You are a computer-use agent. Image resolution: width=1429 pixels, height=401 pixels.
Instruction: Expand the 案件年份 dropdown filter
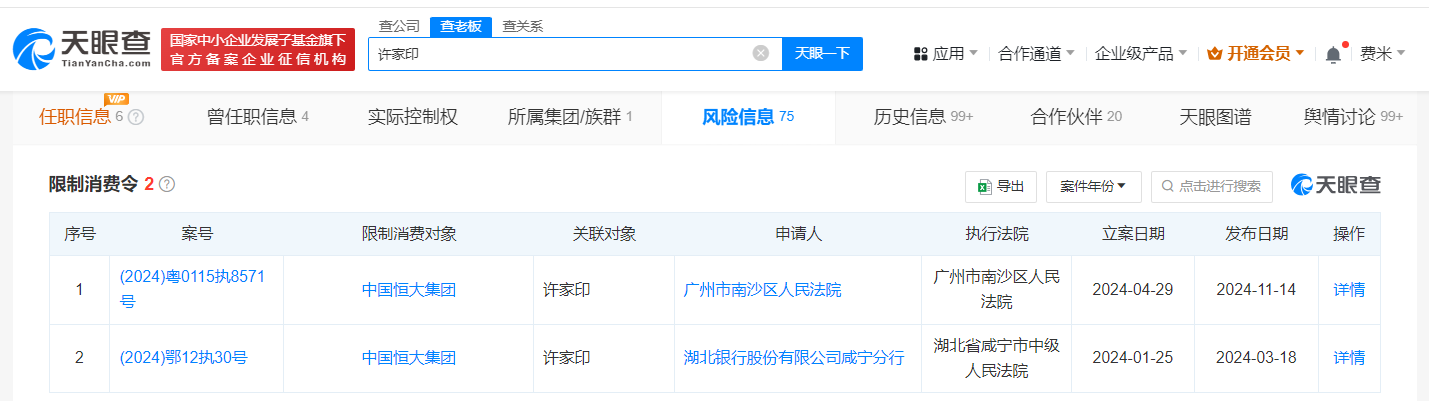[x=1093, y=186]
